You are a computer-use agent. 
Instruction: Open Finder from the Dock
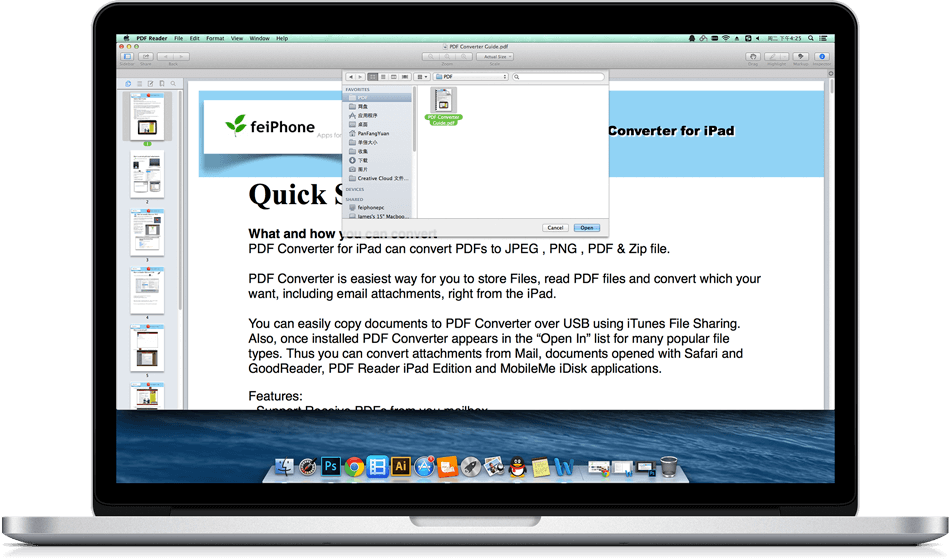[x=284, y=467]
